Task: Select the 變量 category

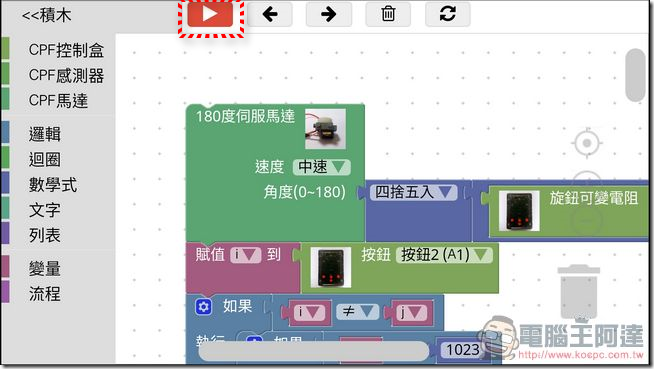Action: point(45,269)
